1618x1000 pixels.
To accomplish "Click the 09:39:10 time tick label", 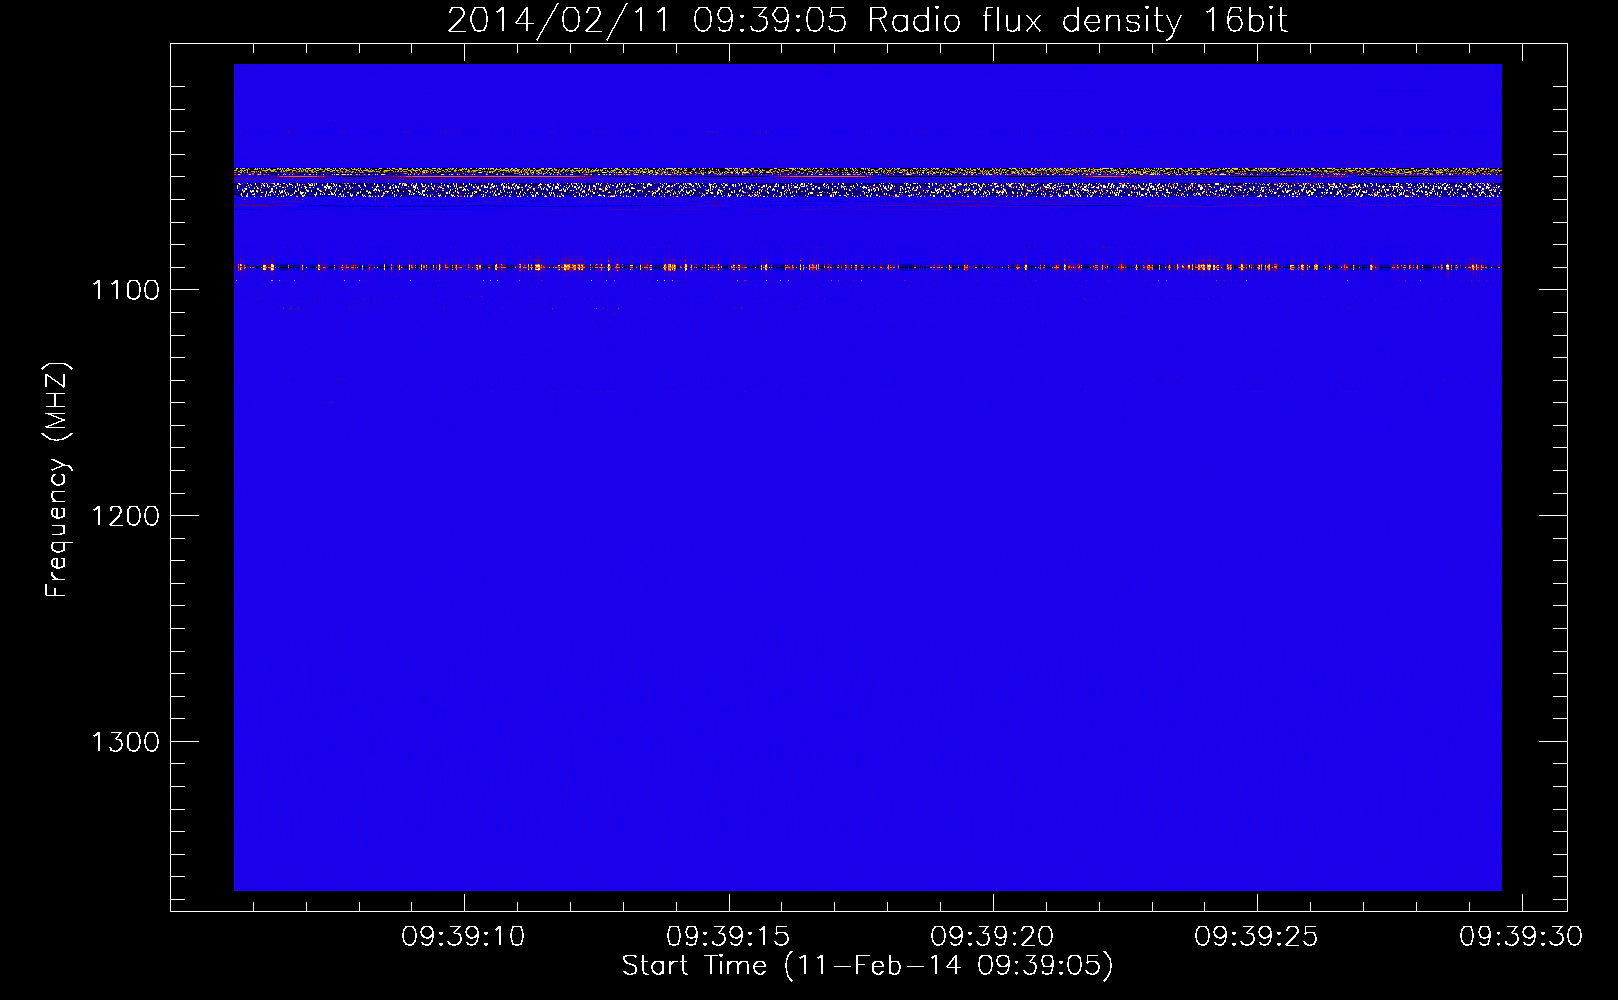I will point(463,937).
